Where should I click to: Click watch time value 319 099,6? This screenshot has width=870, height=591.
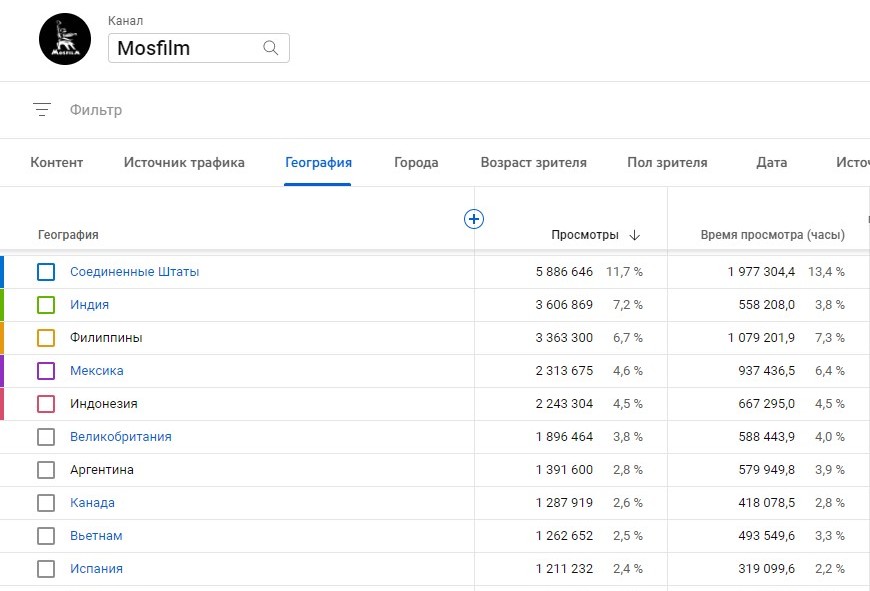pos(767,569)
